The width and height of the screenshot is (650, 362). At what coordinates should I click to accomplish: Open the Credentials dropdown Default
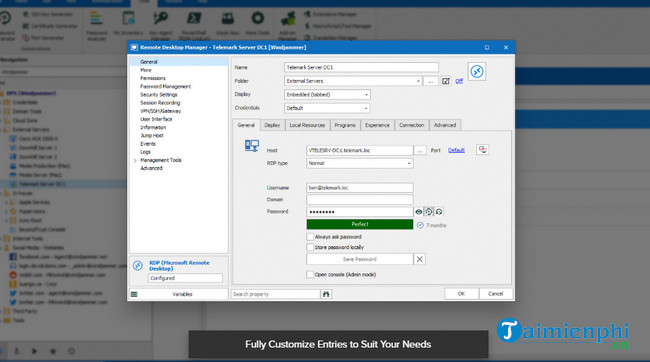[x=327, y=108]
